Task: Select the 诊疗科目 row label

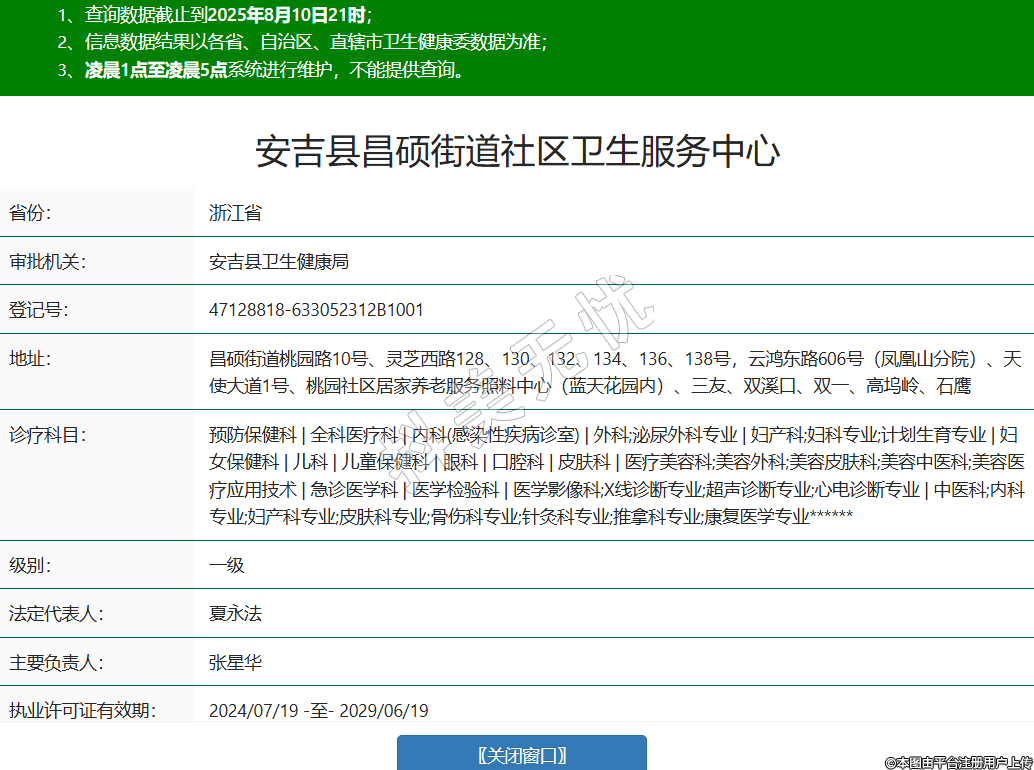Action: (x=47, y=435)
